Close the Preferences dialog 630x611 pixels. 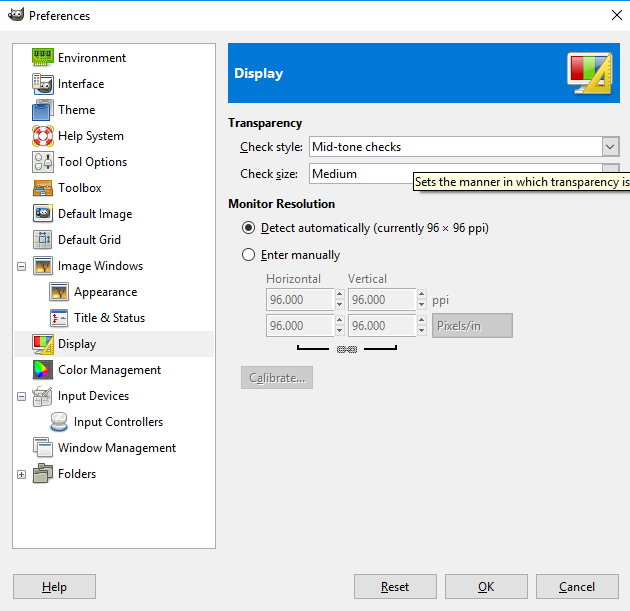coord(617,15)
